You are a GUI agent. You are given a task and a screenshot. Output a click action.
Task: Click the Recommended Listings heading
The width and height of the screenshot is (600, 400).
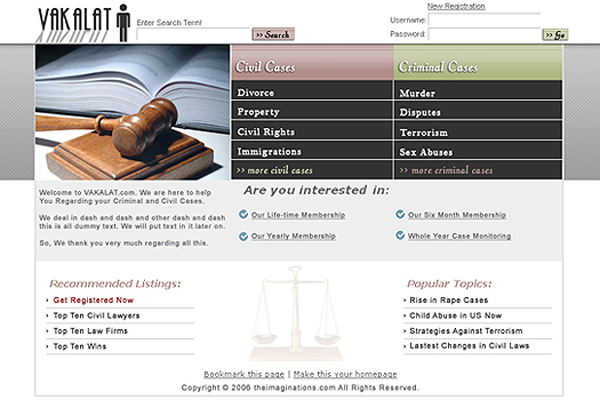pyautogui.click(x=115, y=284)
